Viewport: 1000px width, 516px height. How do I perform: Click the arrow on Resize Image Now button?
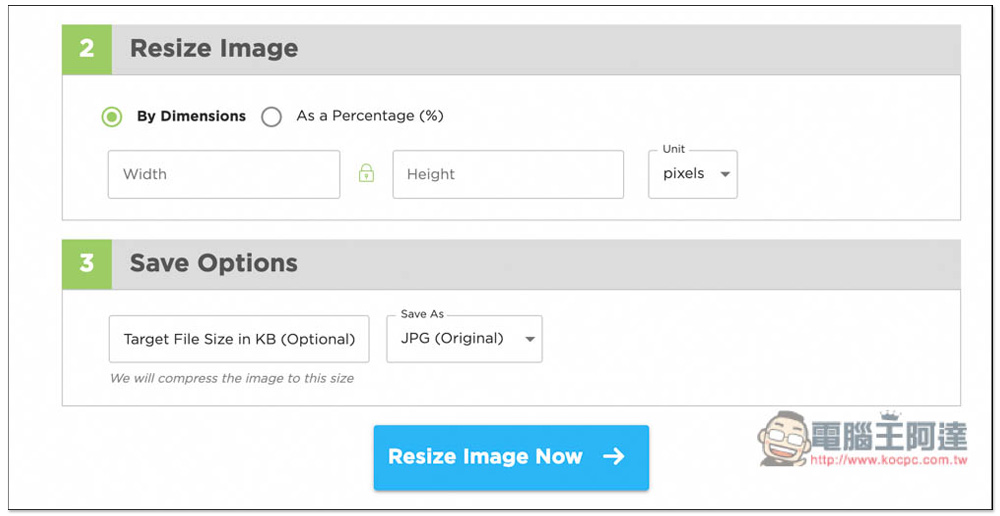[614, 456]
